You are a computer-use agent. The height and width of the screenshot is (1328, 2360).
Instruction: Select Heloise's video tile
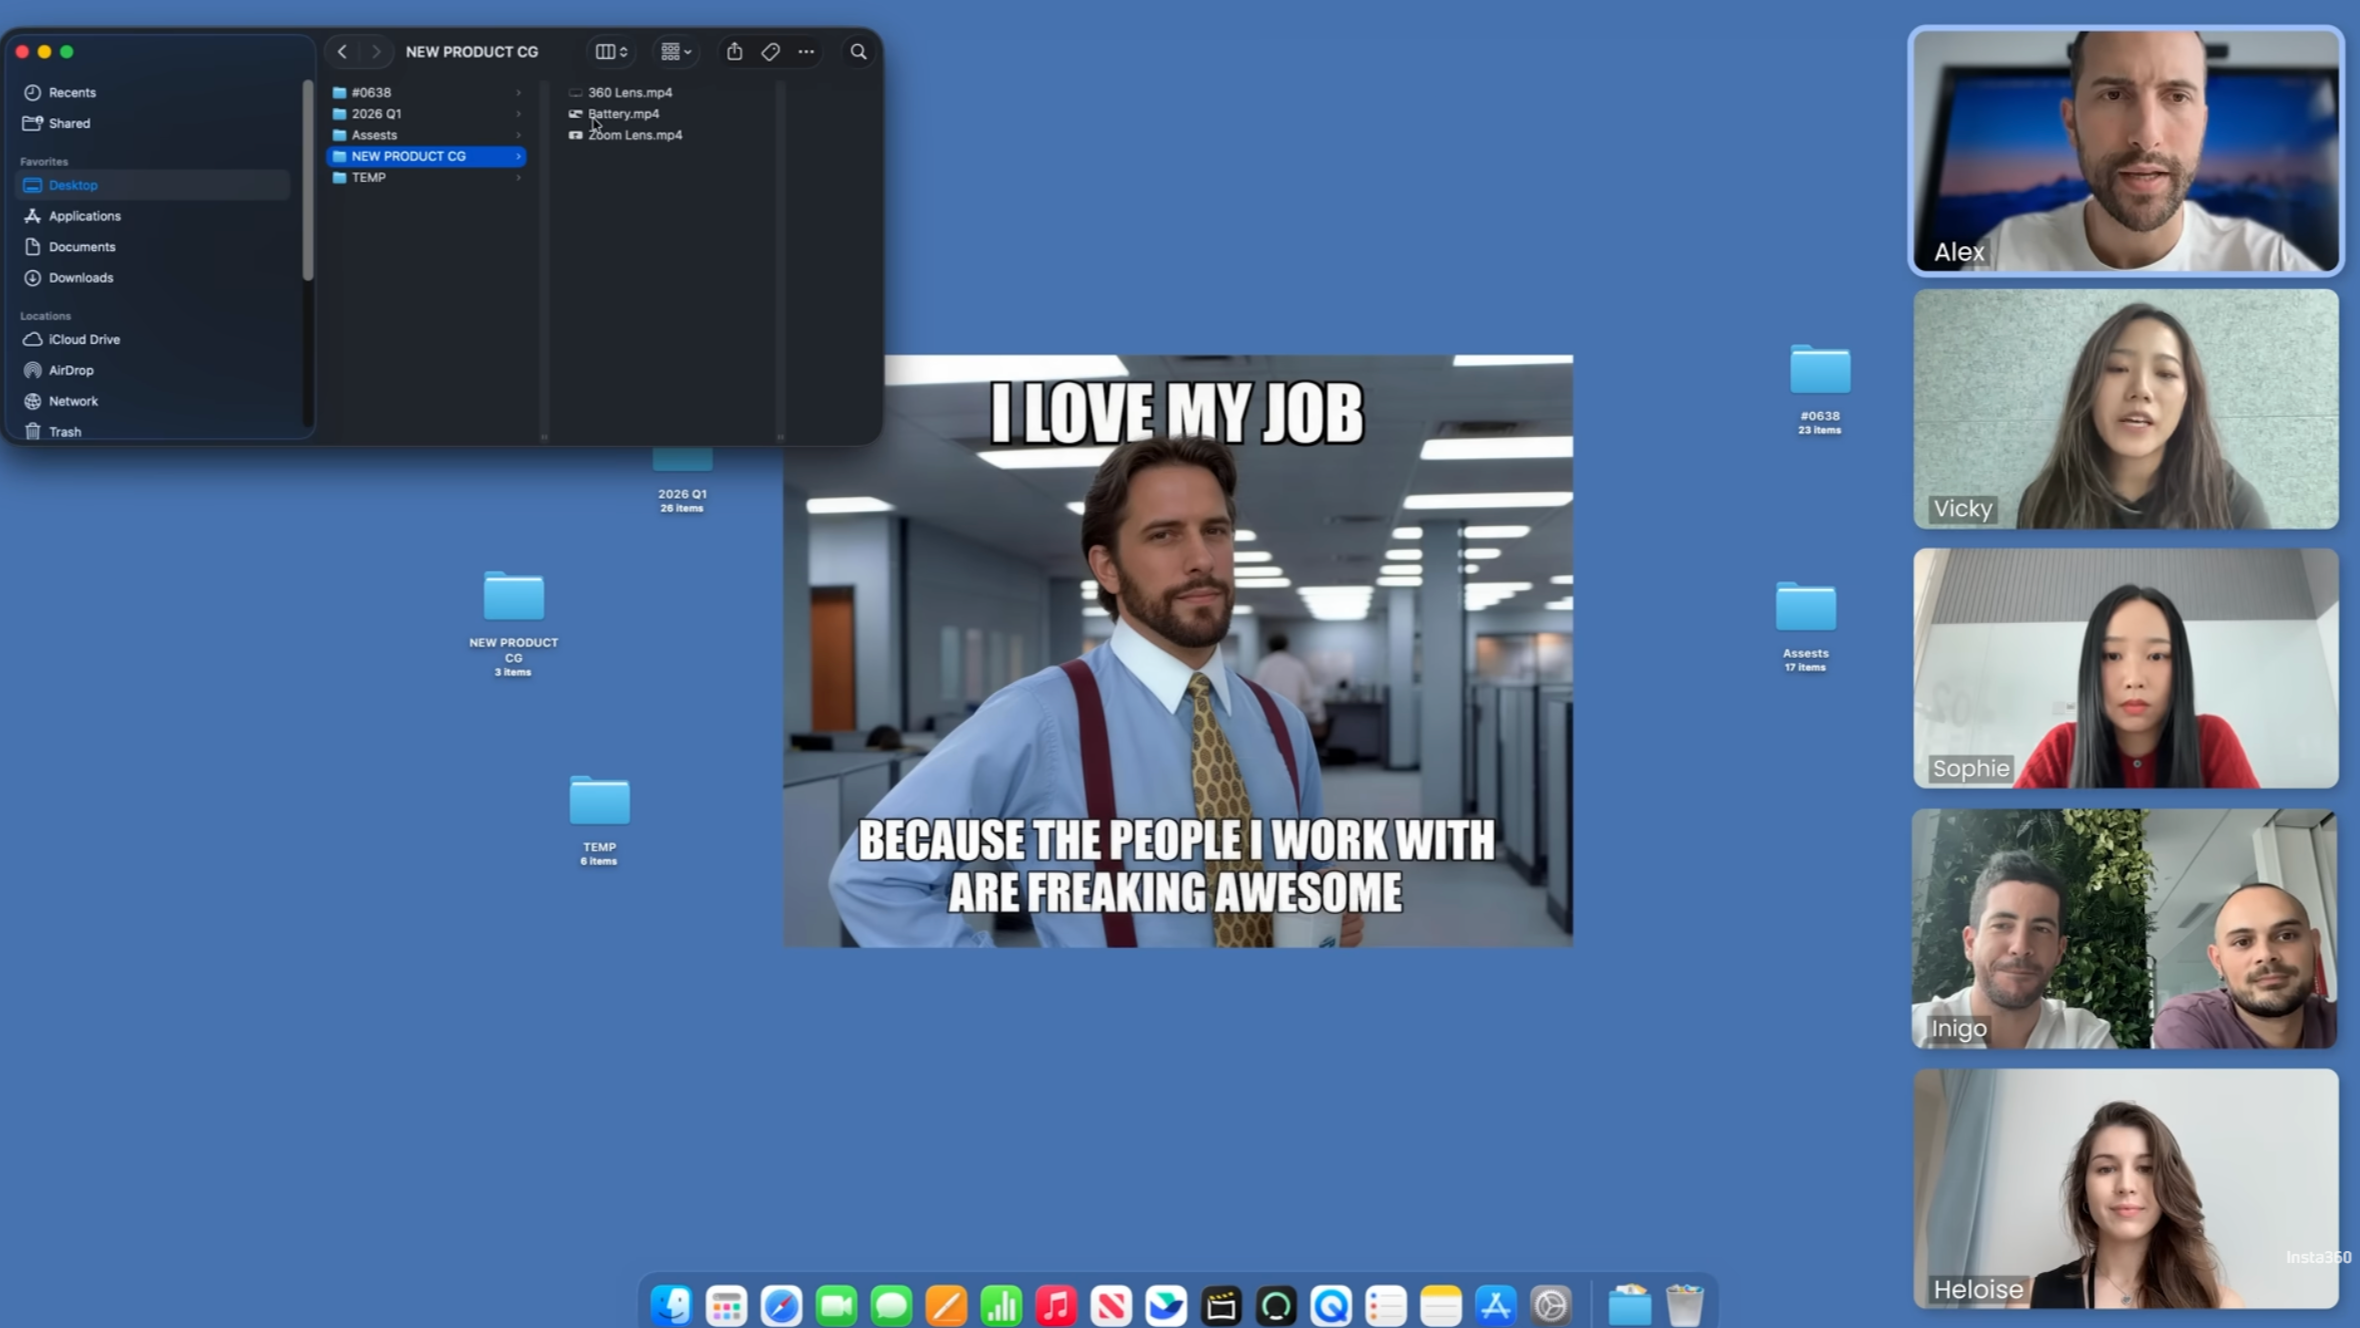2126,1189
